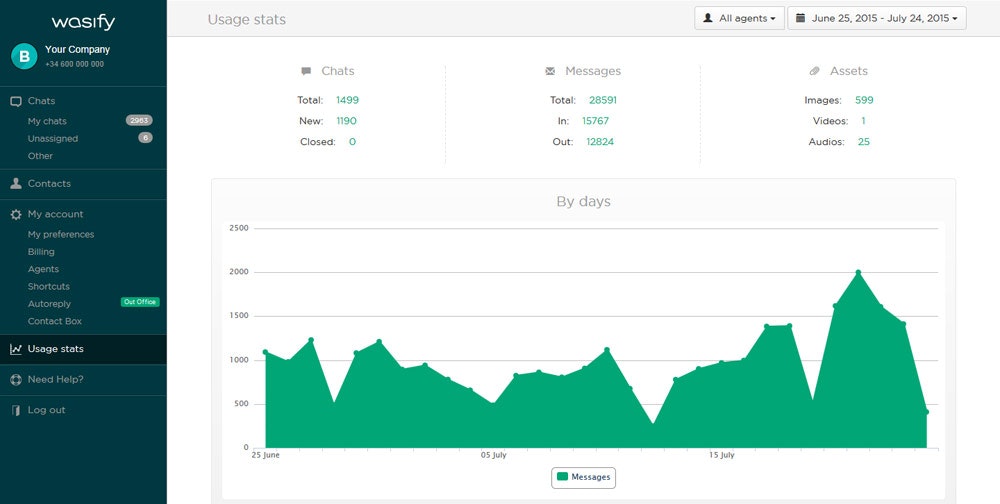Click the total messages value 28591

point(603,100)
